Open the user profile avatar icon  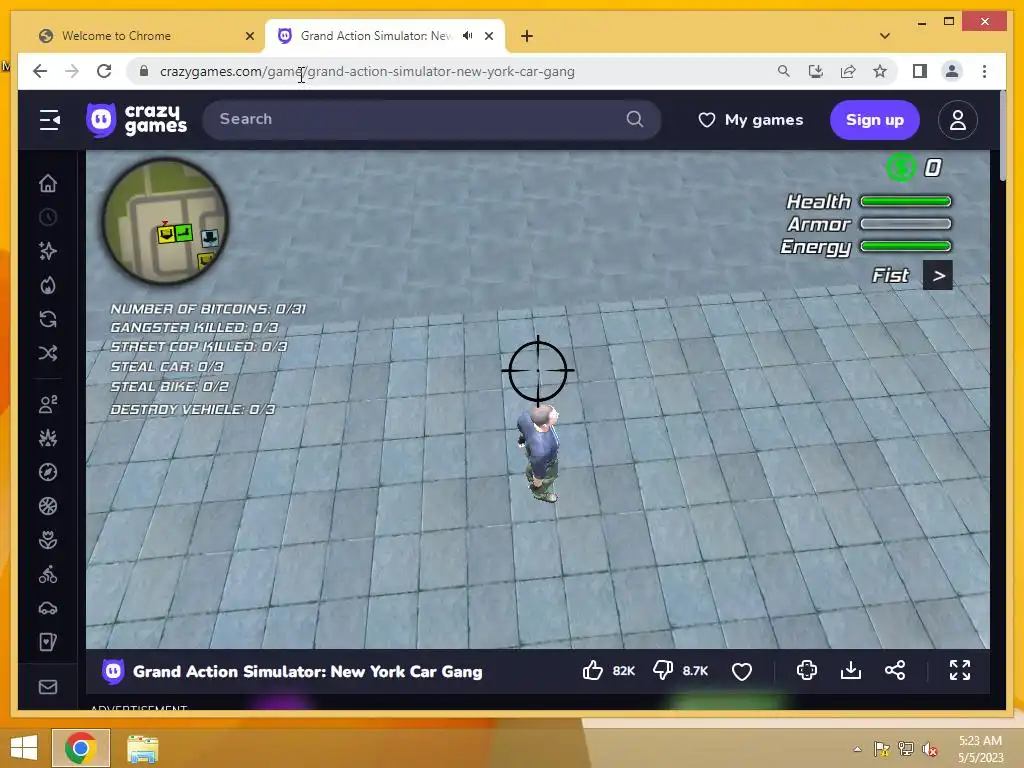pos(957,120)
